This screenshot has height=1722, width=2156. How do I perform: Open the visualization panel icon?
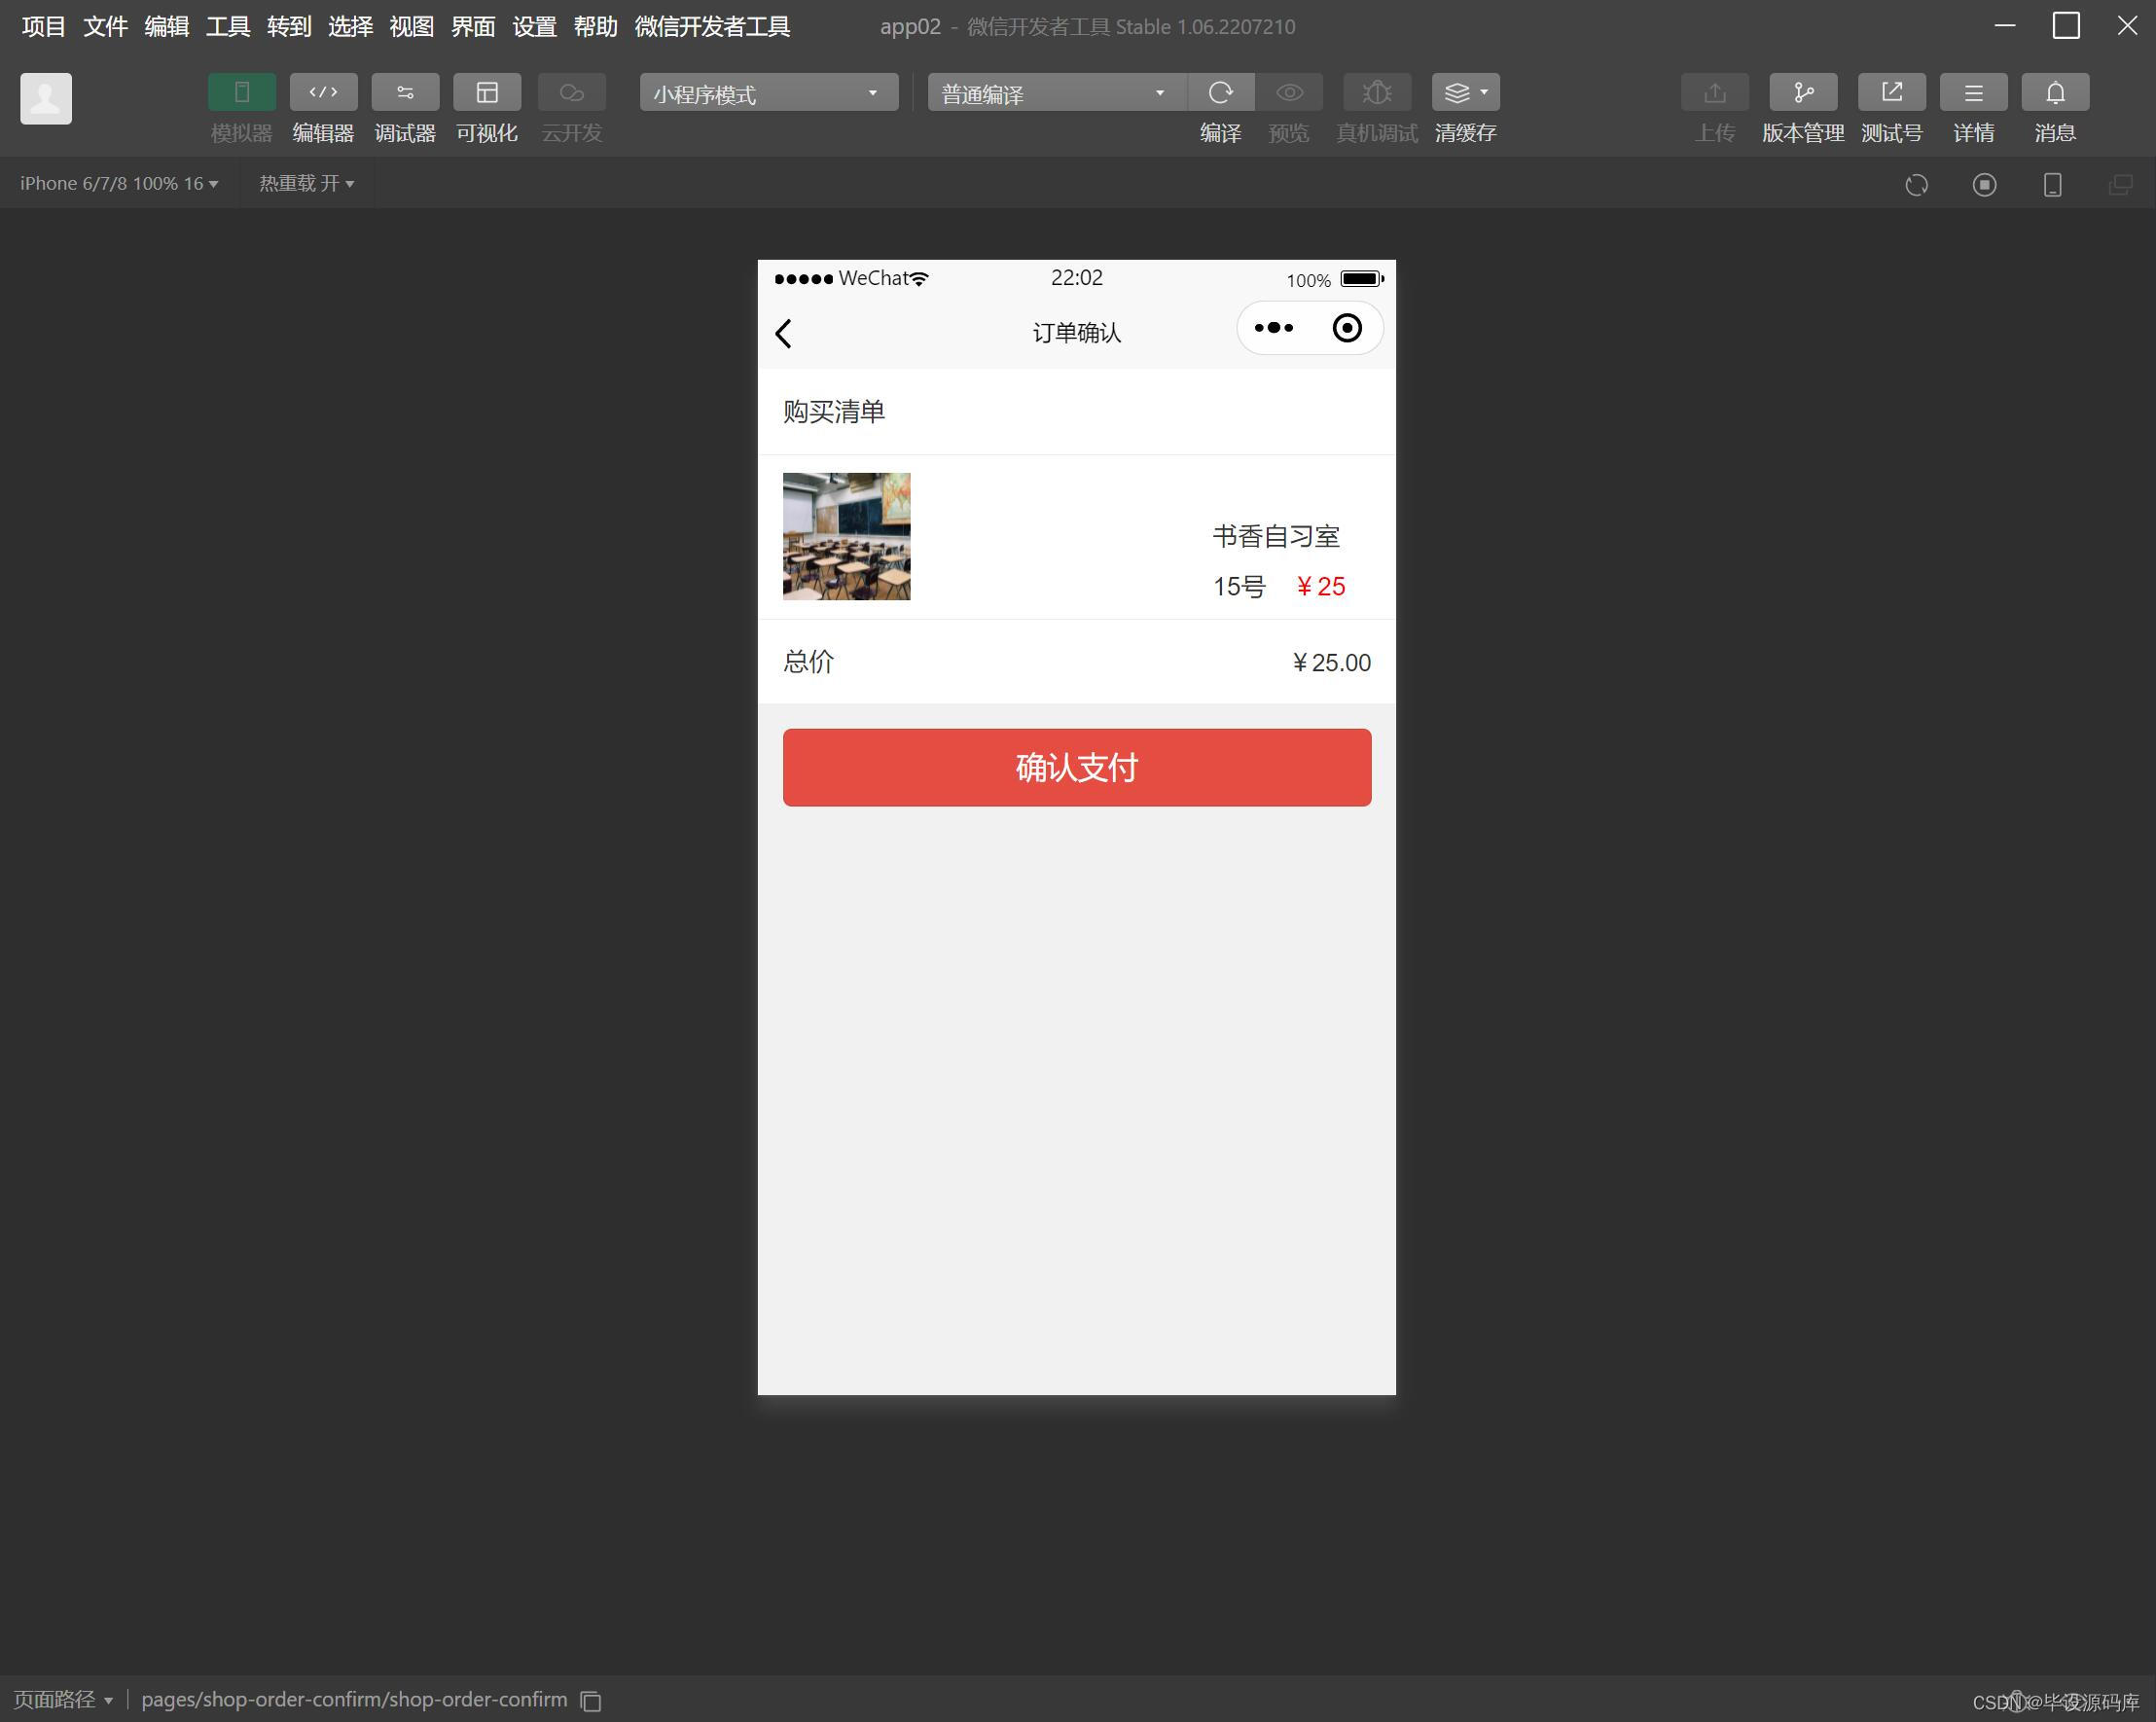[x=486, y=92]
